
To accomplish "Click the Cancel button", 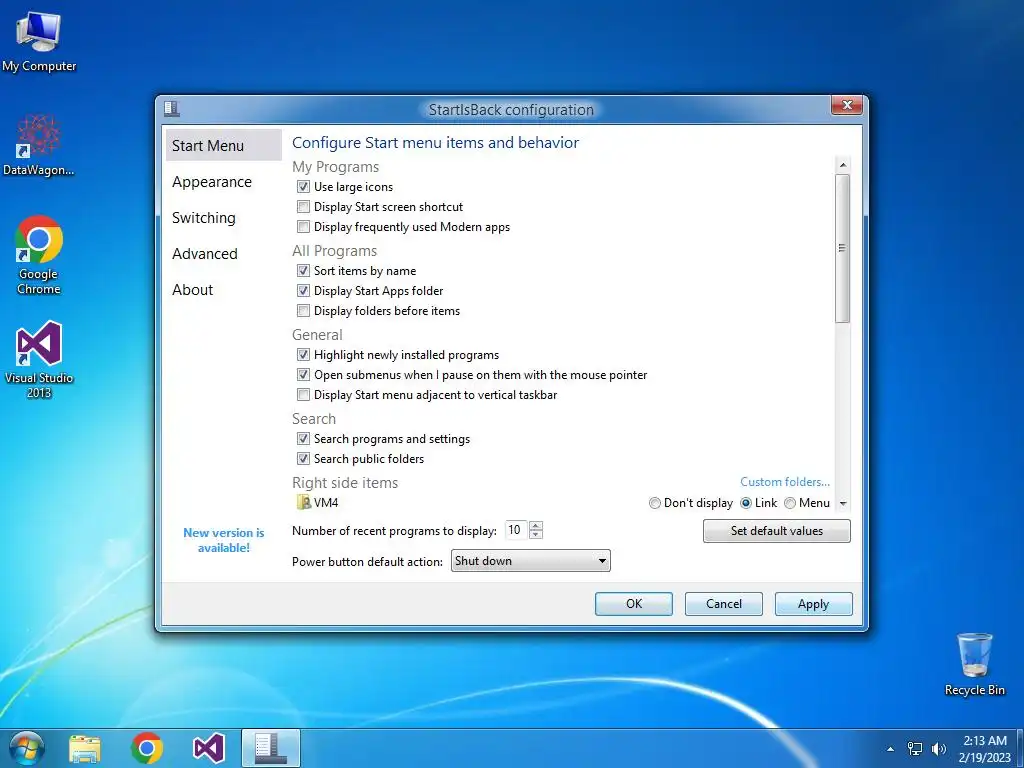I will 724,604.
